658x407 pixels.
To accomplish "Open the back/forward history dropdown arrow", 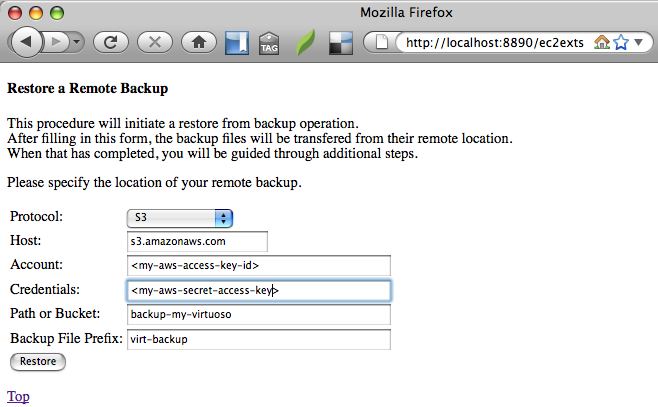I will pos(77,42).
